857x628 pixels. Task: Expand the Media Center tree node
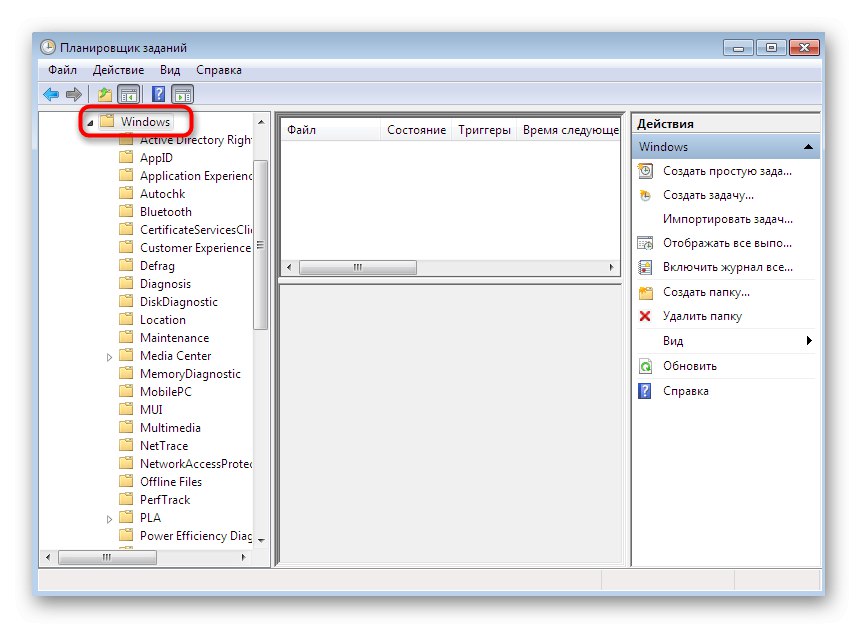click(110, 355)
